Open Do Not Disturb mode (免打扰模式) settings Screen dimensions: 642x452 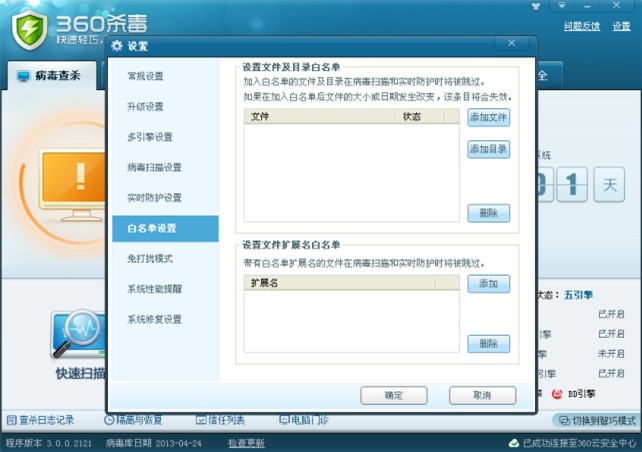coord(150,259)
